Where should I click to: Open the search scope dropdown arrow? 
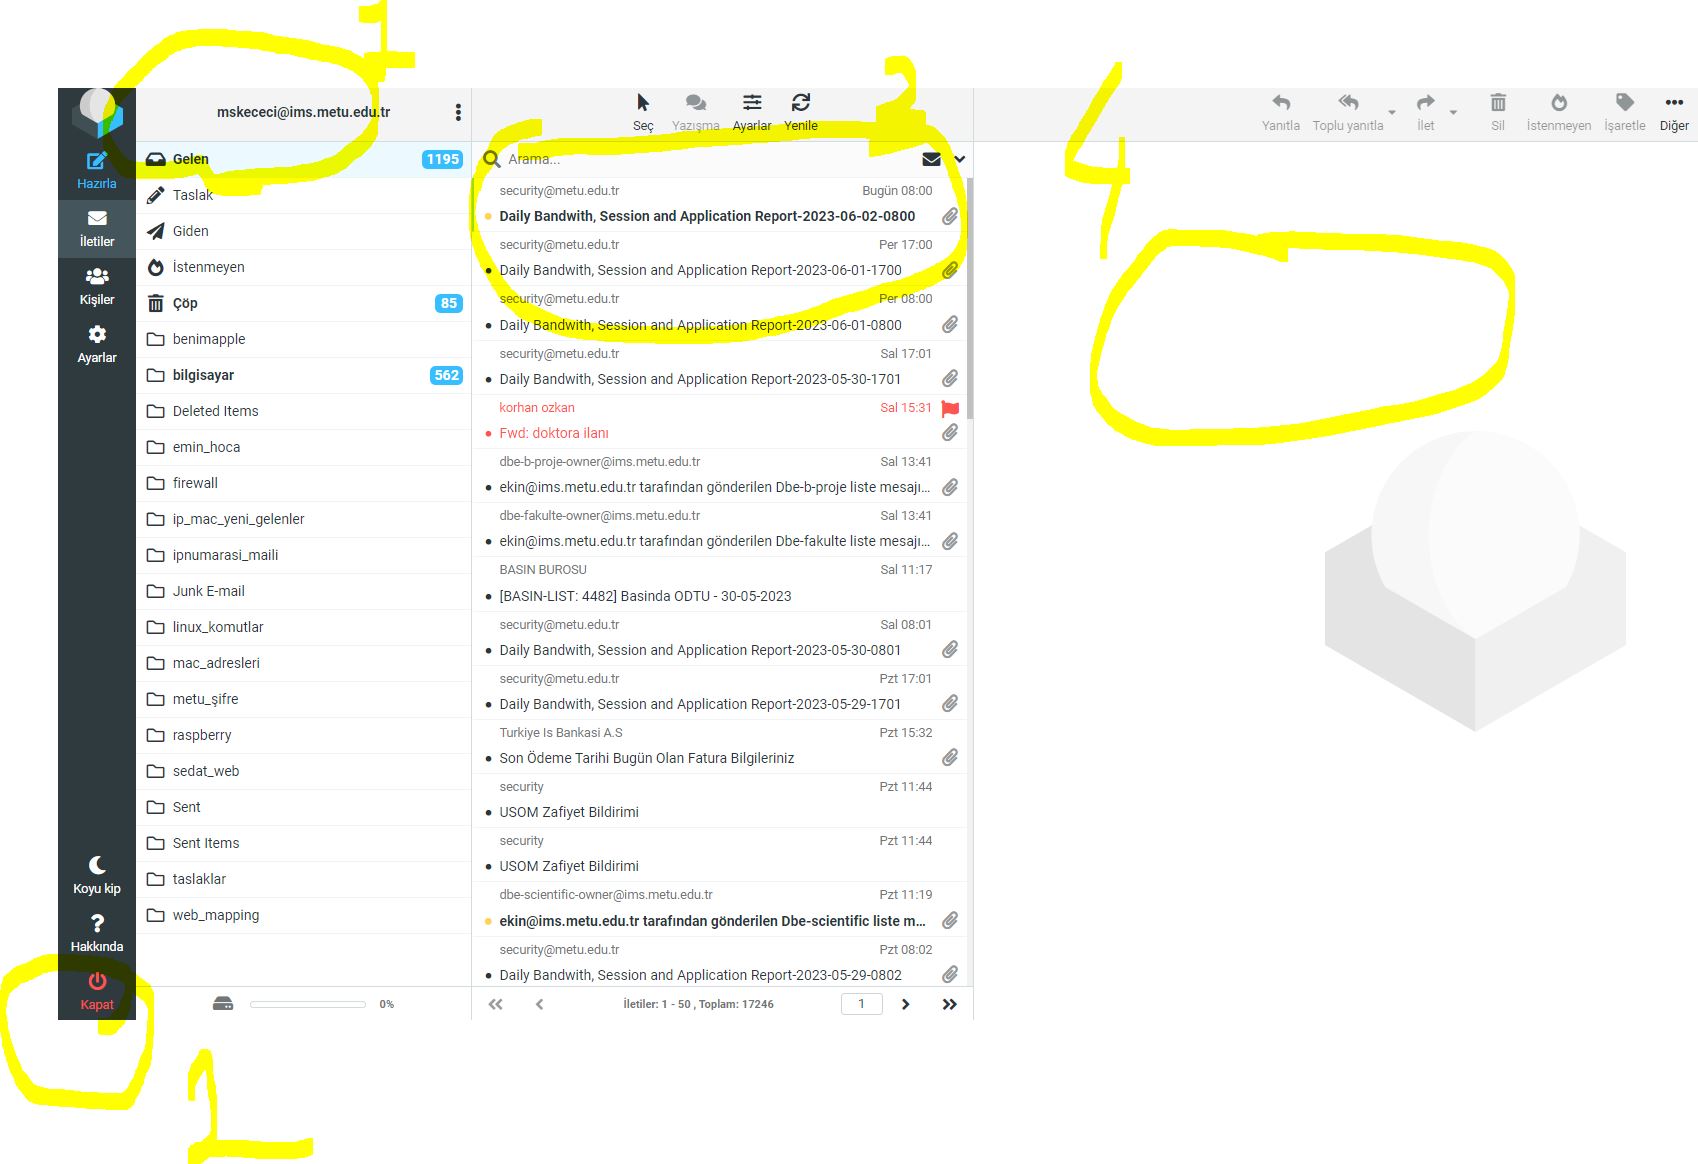tap(957, 159)
